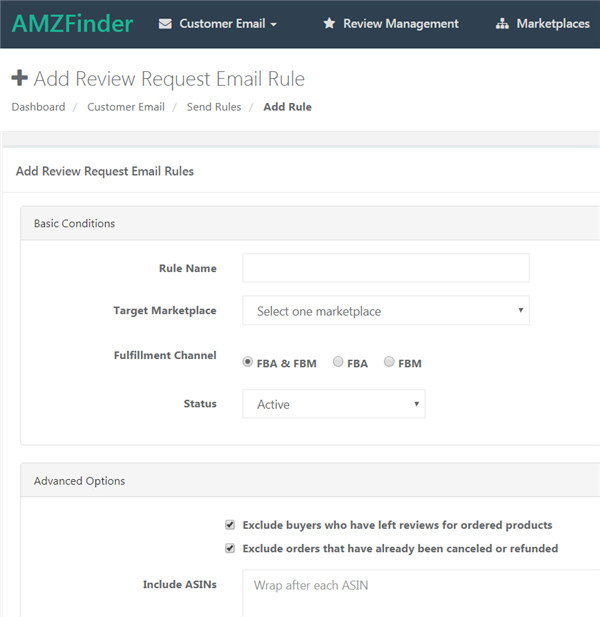The width and height of the screenshot is (600, 617).
Task: Click the sitemap icon beside Marketplaces
Action: coord(502,24)
